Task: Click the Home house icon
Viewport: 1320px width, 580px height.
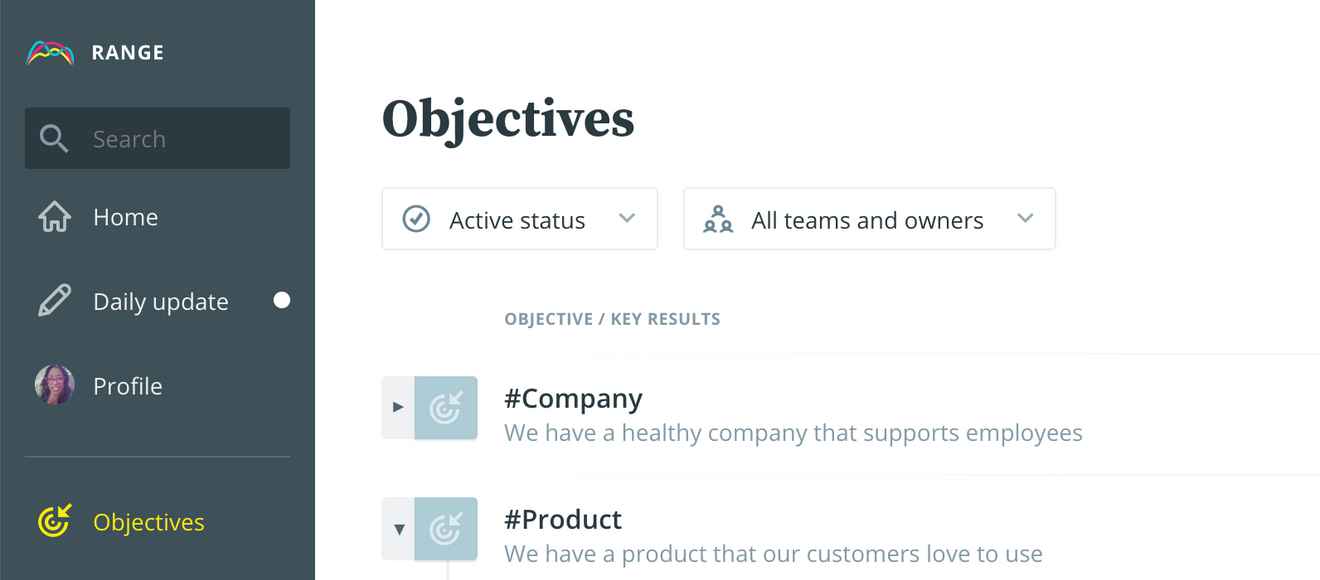Action: tap(54, 217)
